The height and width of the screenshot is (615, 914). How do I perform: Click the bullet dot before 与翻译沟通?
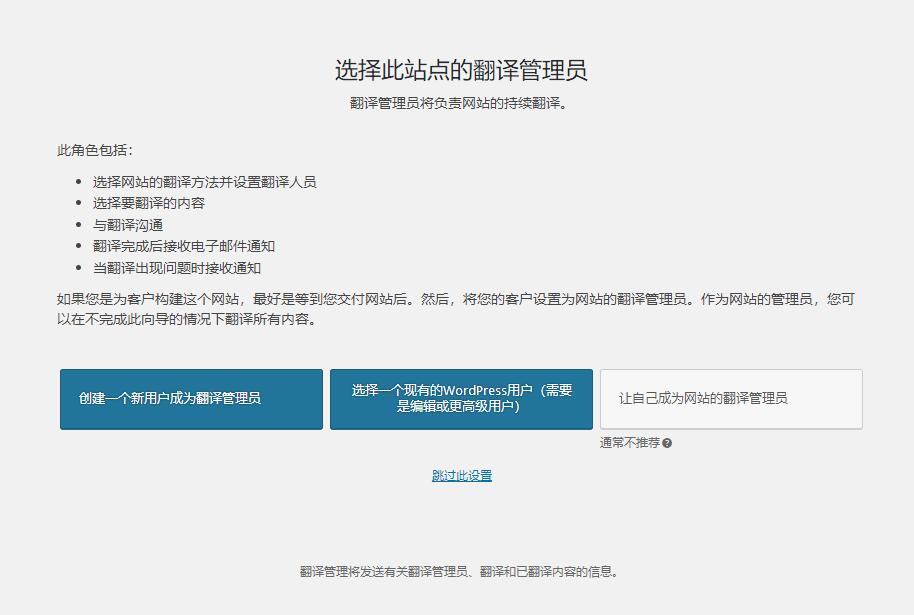click(79, 225)
